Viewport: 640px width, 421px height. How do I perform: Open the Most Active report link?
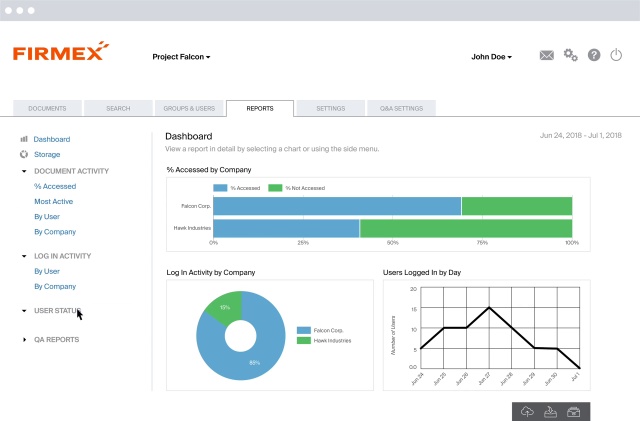(53, 201)
